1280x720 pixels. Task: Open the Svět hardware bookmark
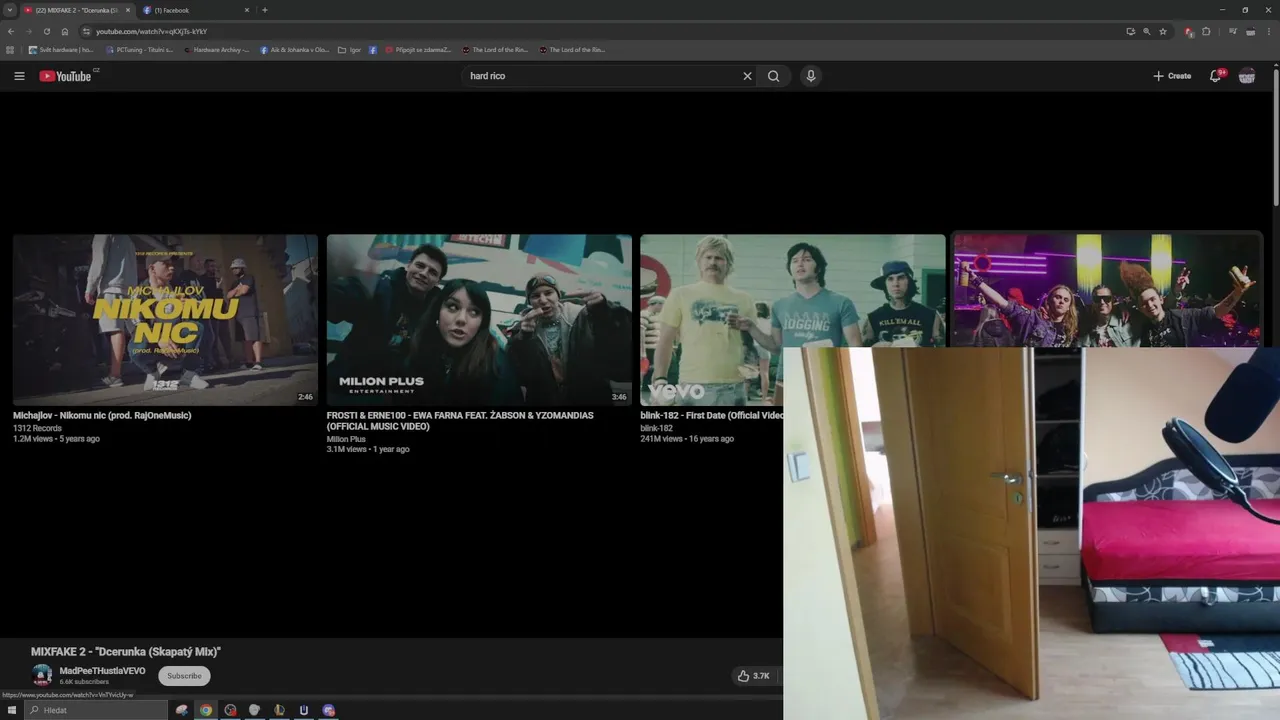[x=60, y=50]
